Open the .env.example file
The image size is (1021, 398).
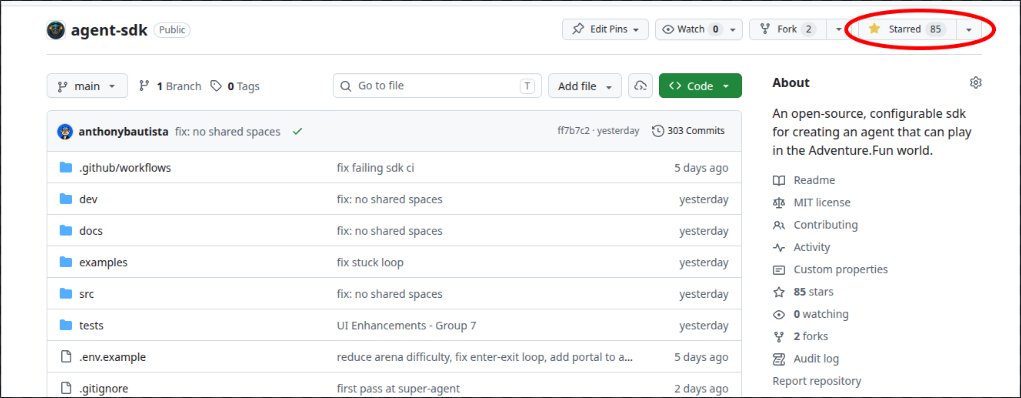pyautogui.click(x=112, y=358)
